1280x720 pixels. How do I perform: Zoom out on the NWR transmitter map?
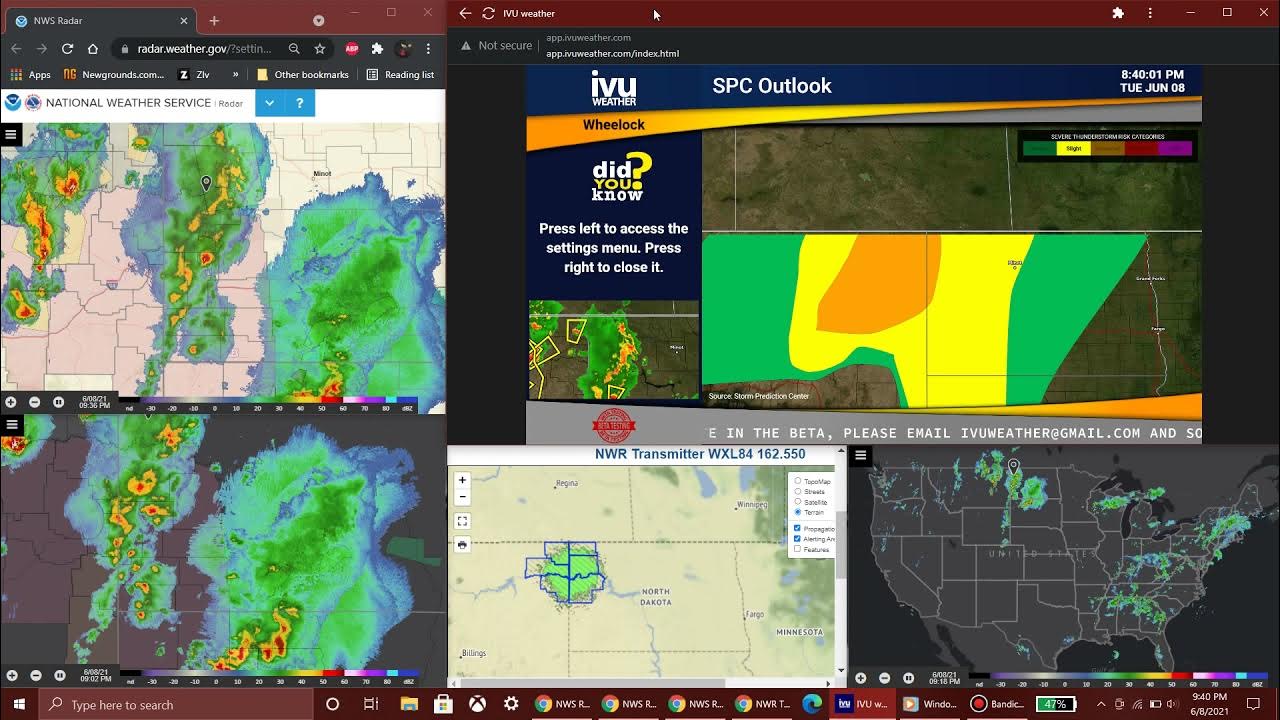(x=462, y=497)
